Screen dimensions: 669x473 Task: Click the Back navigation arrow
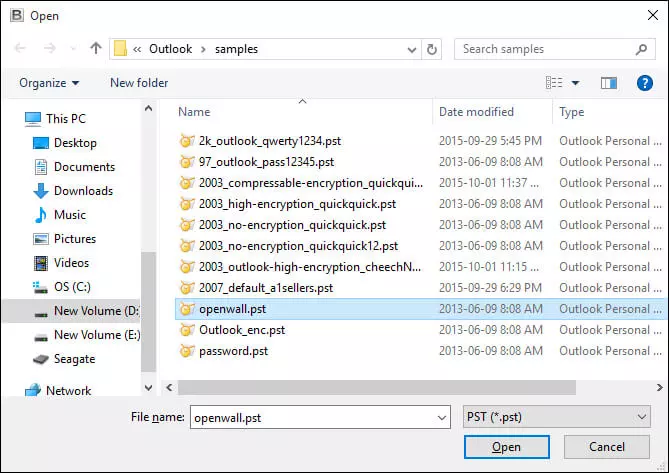(x=22, y=49)
